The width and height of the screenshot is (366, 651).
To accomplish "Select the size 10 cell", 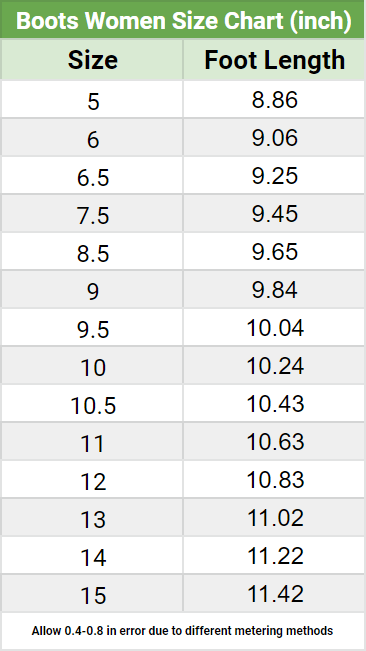I will pos(92,366).
